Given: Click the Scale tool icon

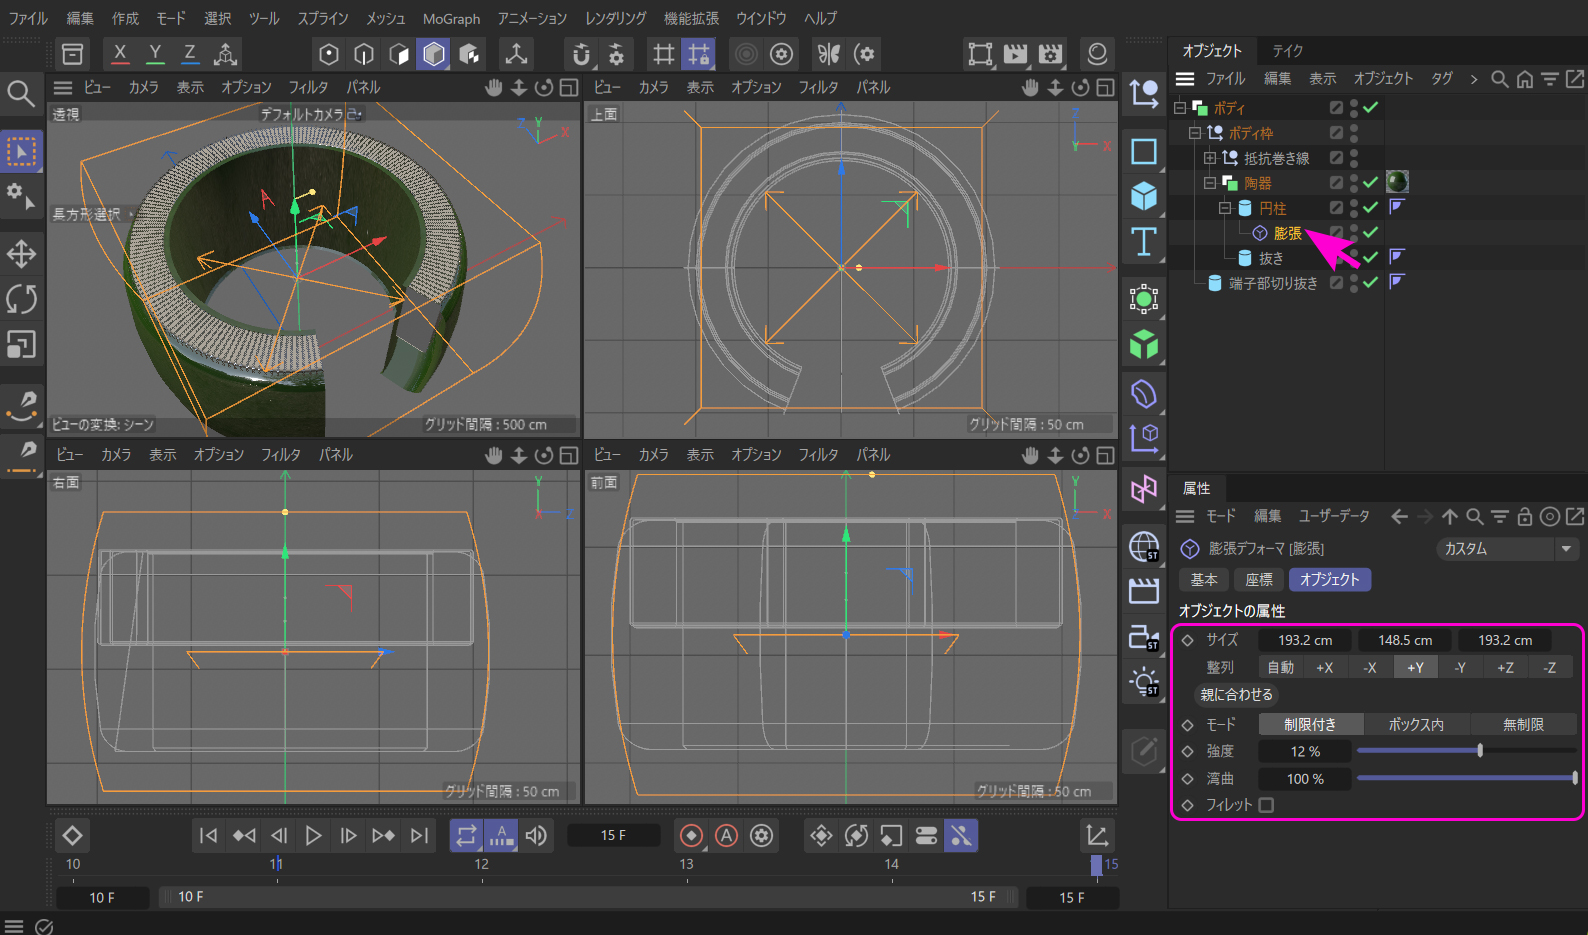Looking at the screenshot, I should coord(21,345).
